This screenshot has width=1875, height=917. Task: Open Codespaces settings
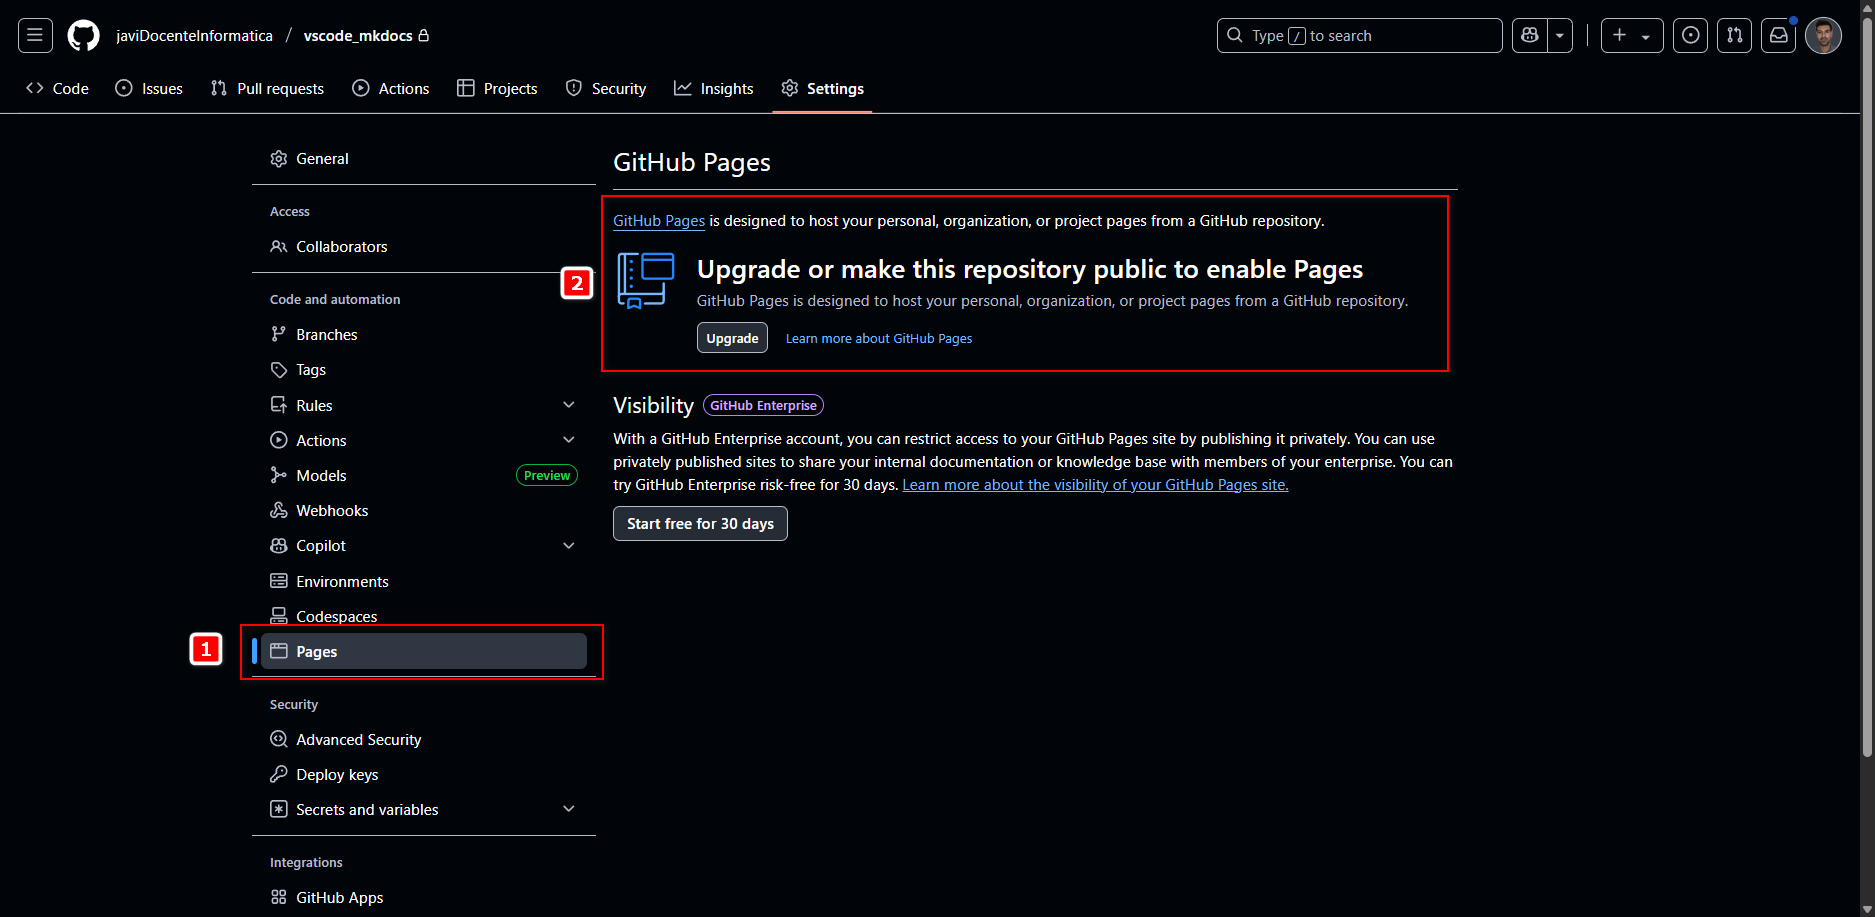(x=424, y=617)
